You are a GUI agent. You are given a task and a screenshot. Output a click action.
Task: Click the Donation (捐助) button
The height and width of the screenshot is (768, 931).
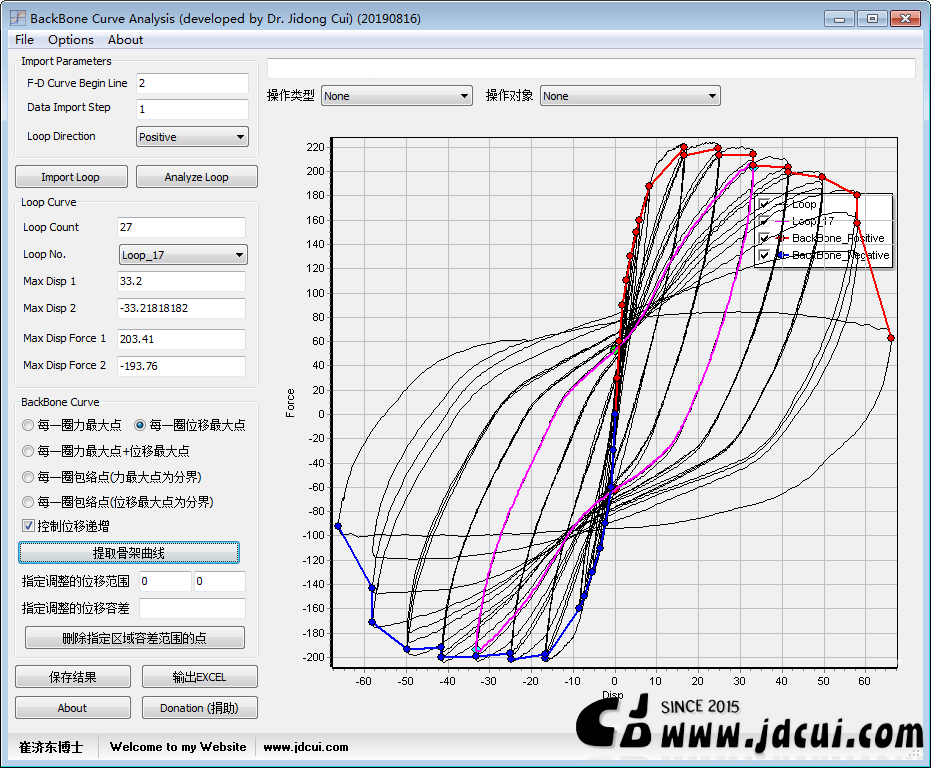(x=200, y=708)
